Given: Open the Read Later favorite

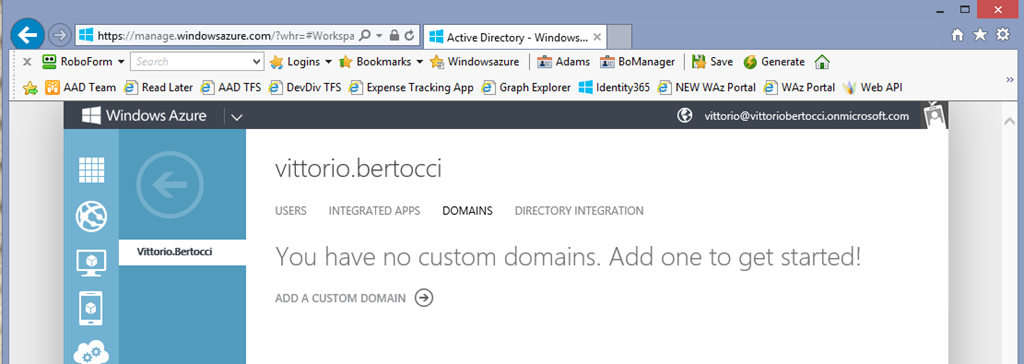Looking at the screenshot, I should click(159, 88).
